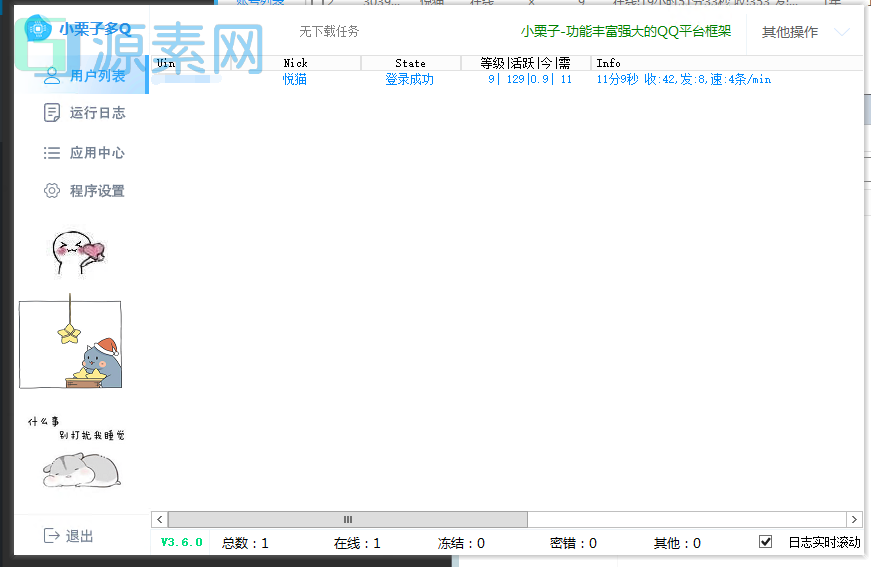Click the 总数：1 status entry
The width and height of the screenshot is (871, 567).
click(245, 543)
